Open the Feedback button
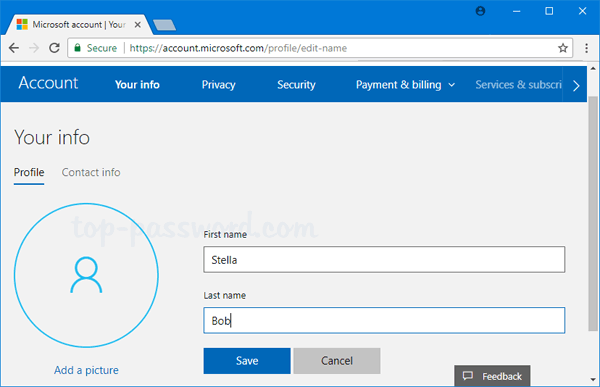600x387 pixels. (492, 376)
